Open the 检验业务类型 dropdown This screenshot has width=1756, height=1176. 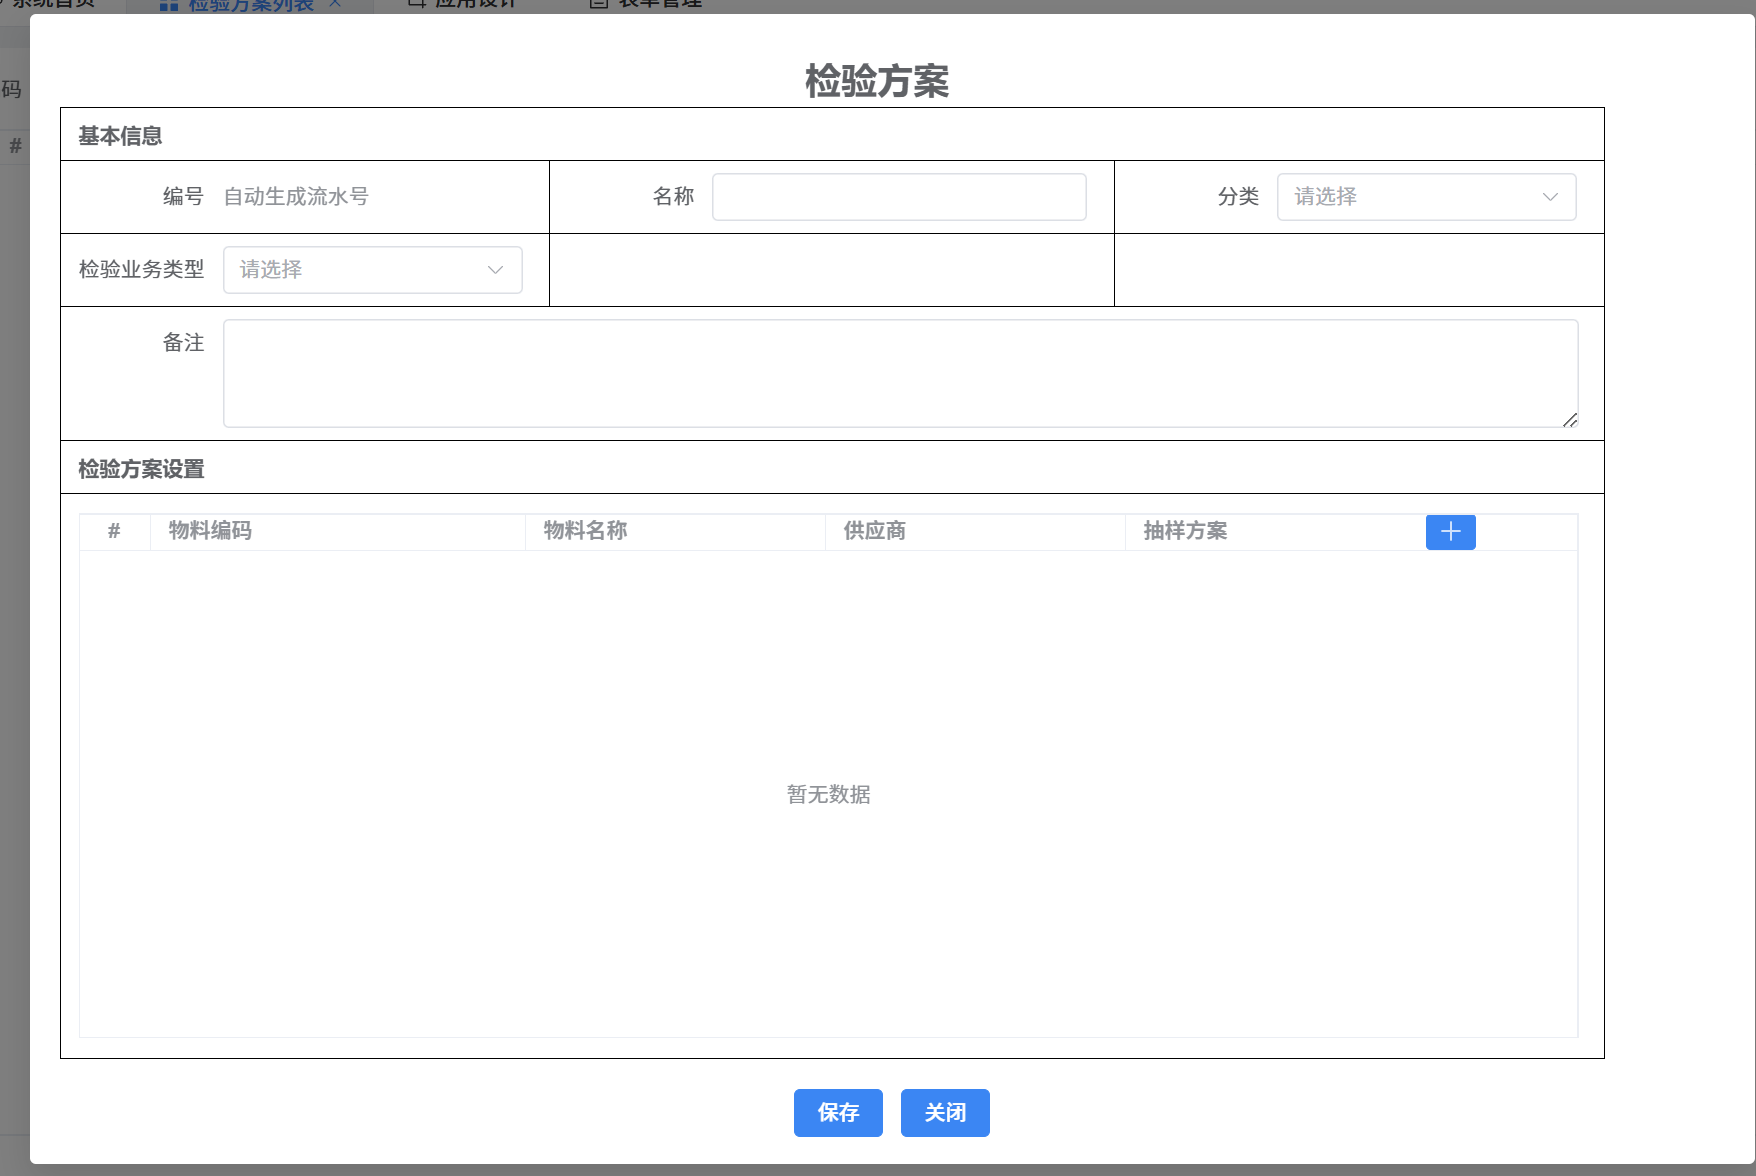click(x=372, y=270)
